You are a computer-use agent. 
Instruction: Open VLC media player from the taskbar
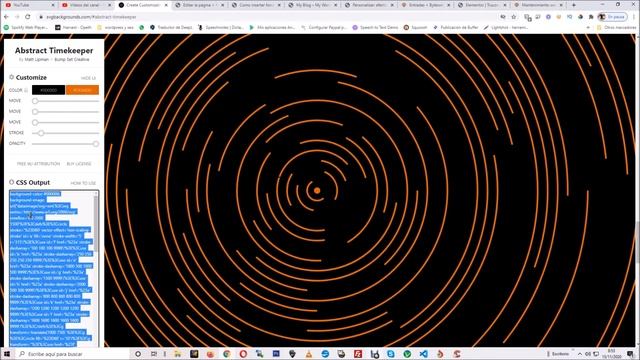pyautogui.click(x=309, y=354)
